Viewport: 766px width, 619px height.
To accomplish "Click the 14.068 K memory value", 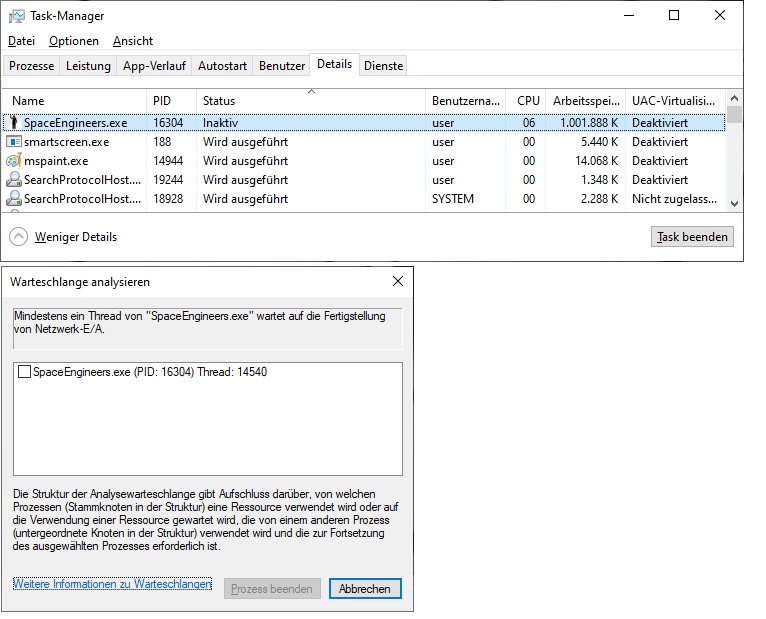I will click(596, 161).
